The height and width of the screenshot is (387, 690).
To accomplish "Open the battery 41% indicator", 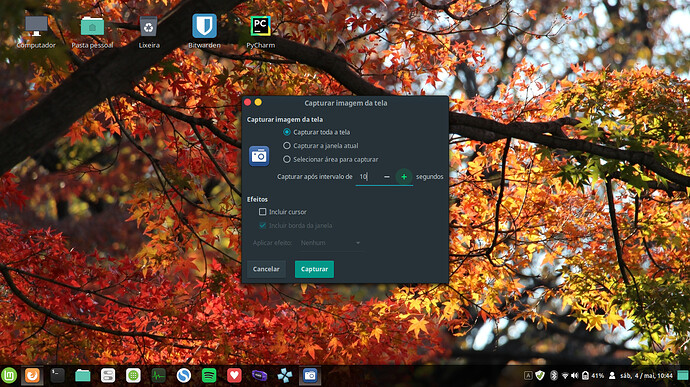I will point(593,376).
